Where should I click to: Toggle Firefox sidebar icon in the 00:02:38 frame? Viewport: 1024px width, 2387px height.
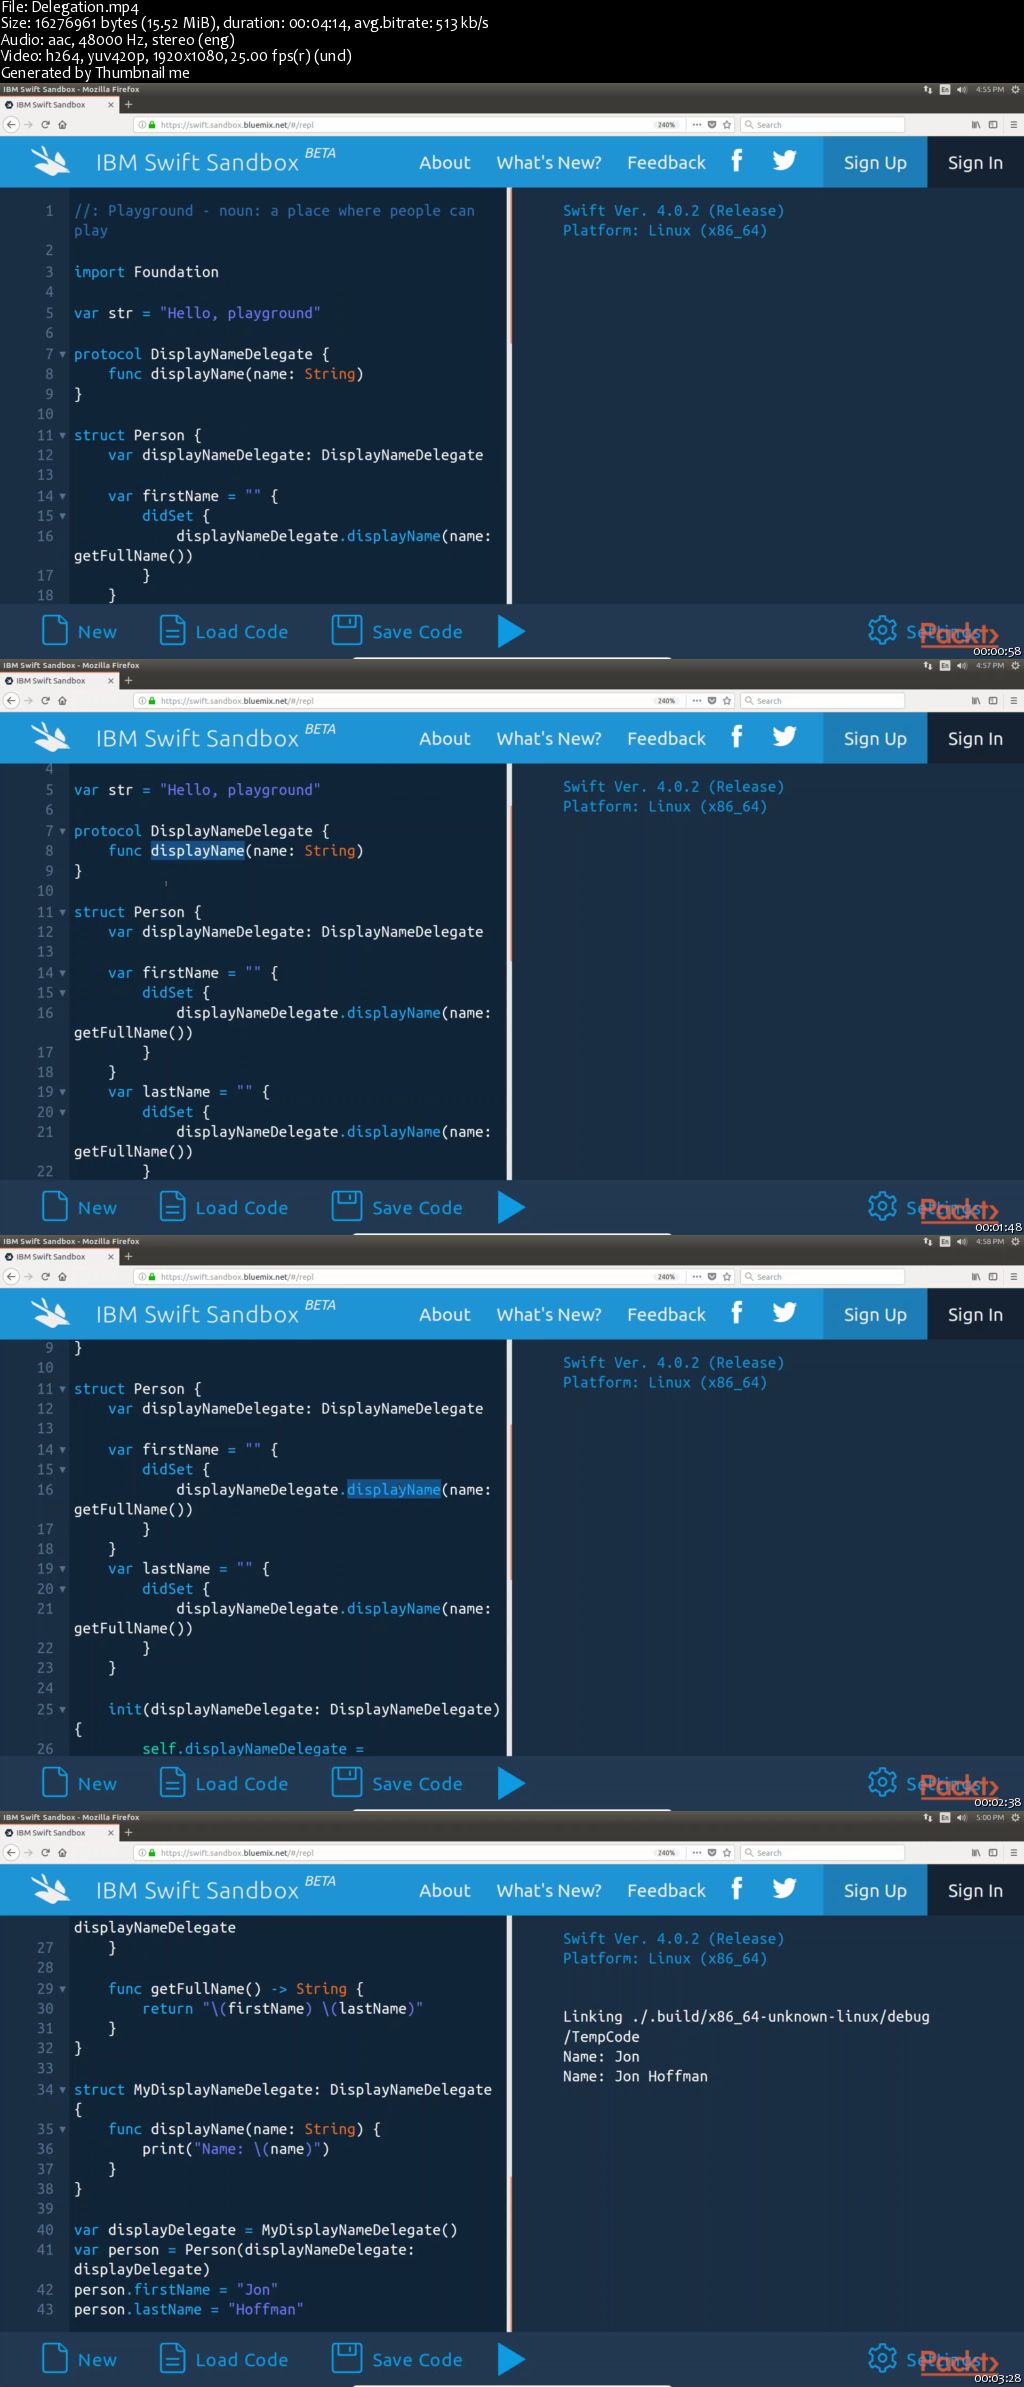[x=993, y=1277]
